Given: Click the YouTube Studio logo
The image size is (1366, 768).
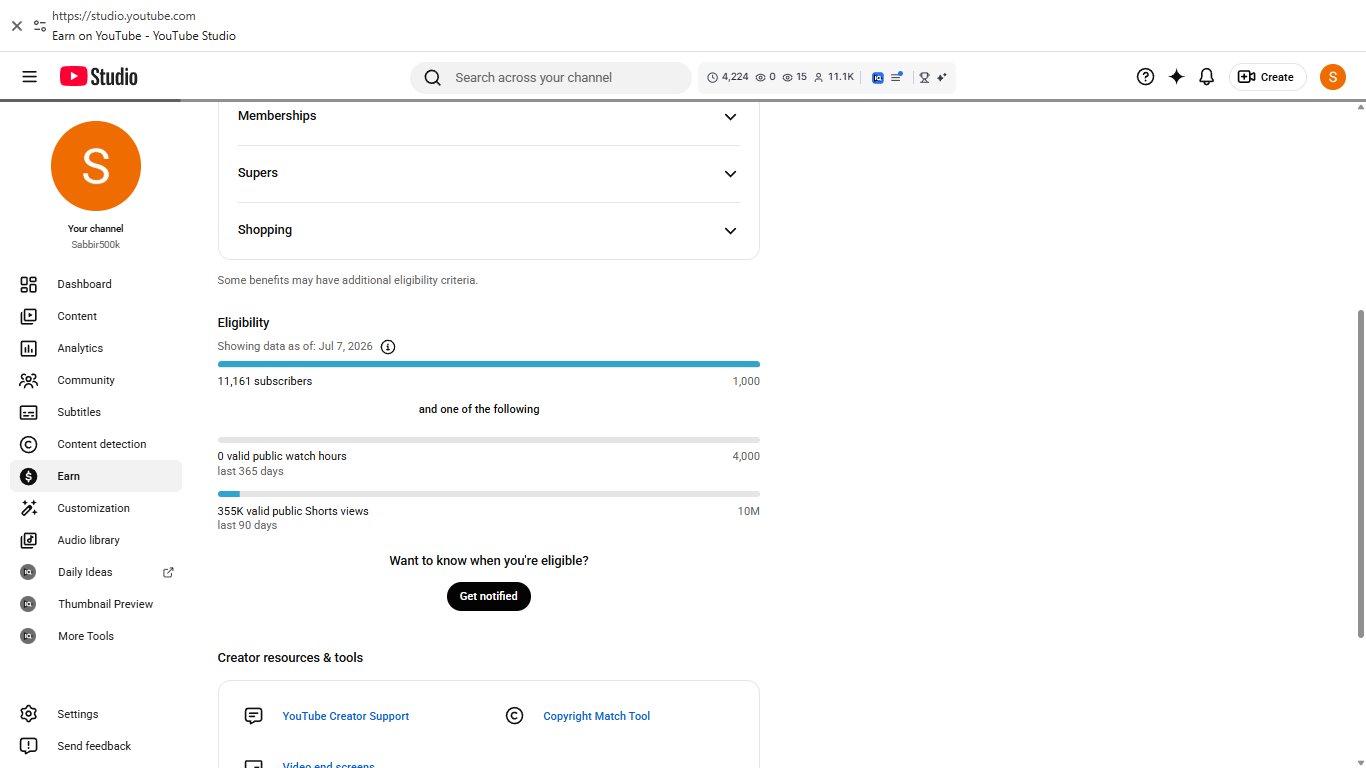Looking at the screenshot, I should pos(98,77).
